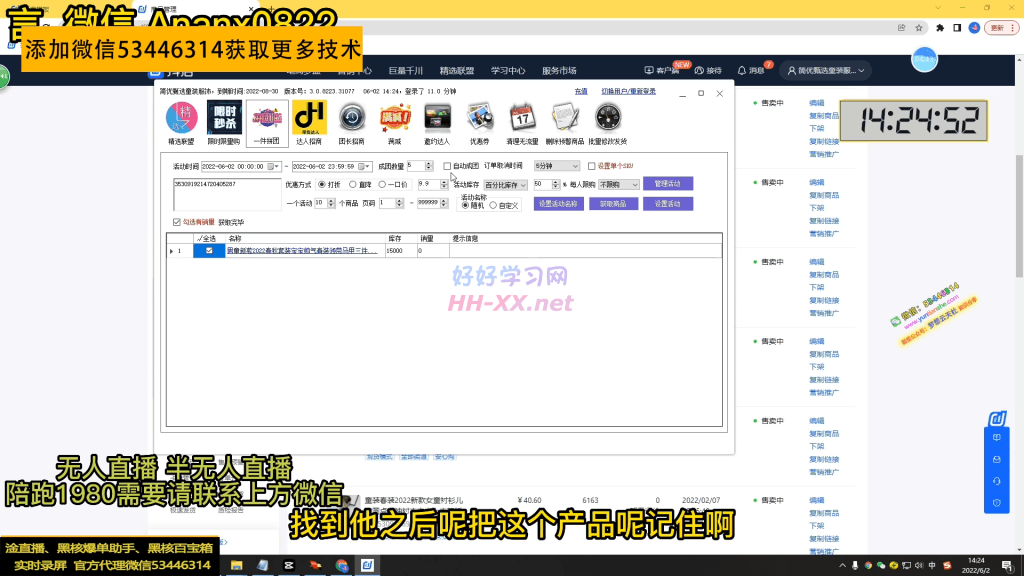Expand the account menu in web header

pyautogui.click(x=826, y=71)
